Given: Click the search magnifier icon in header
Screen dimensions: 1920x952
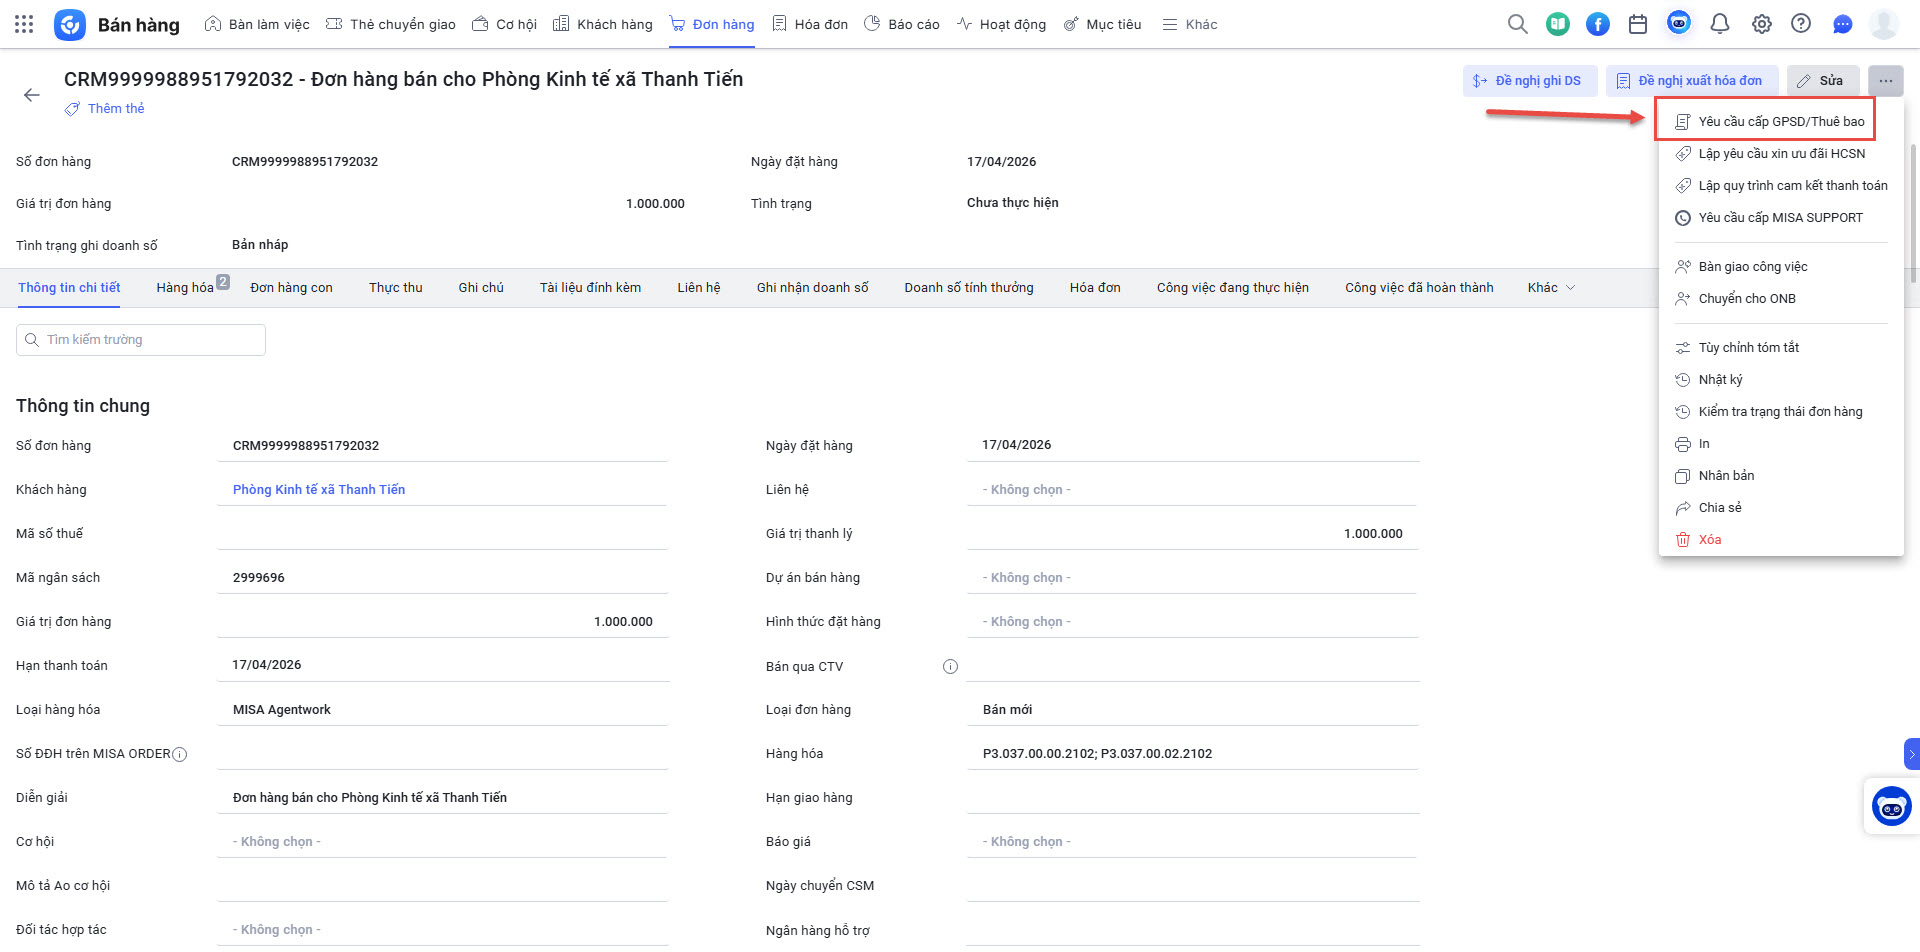Looking at the screenshot, I should pyautogui.click(x=1517, y=24).
